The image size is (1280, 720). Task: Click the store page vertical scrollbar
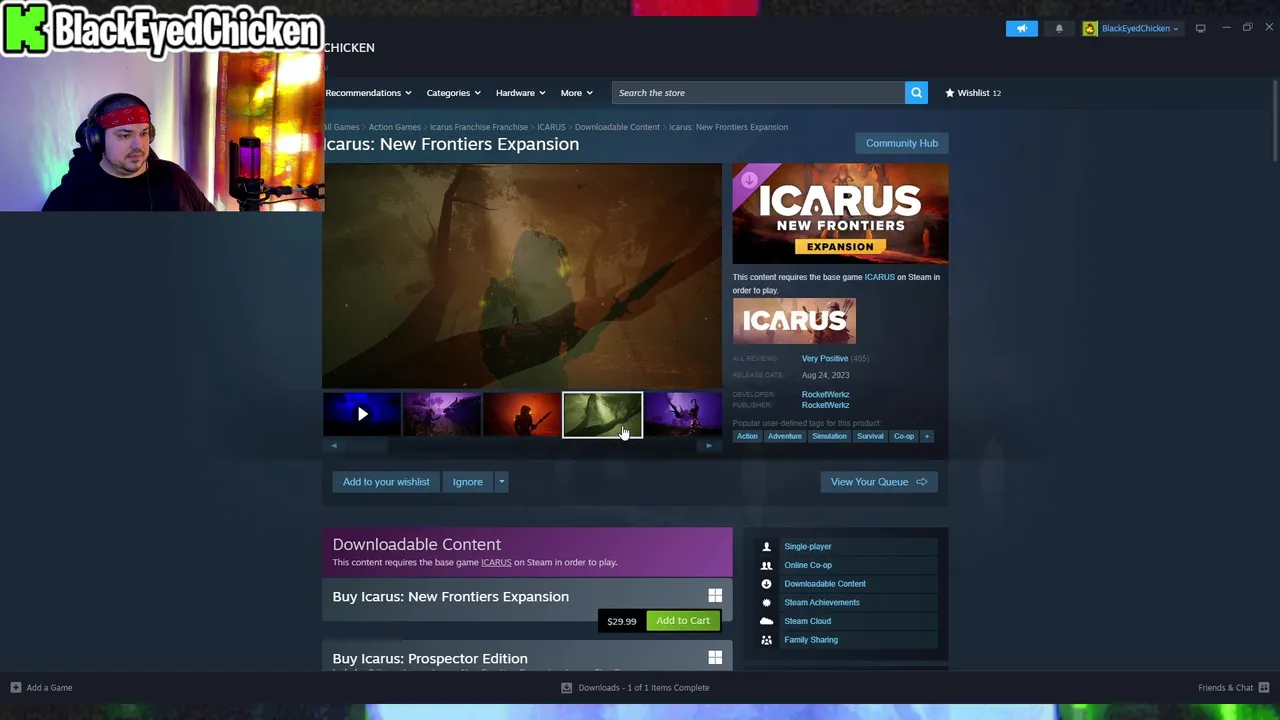pos(1275,120)
